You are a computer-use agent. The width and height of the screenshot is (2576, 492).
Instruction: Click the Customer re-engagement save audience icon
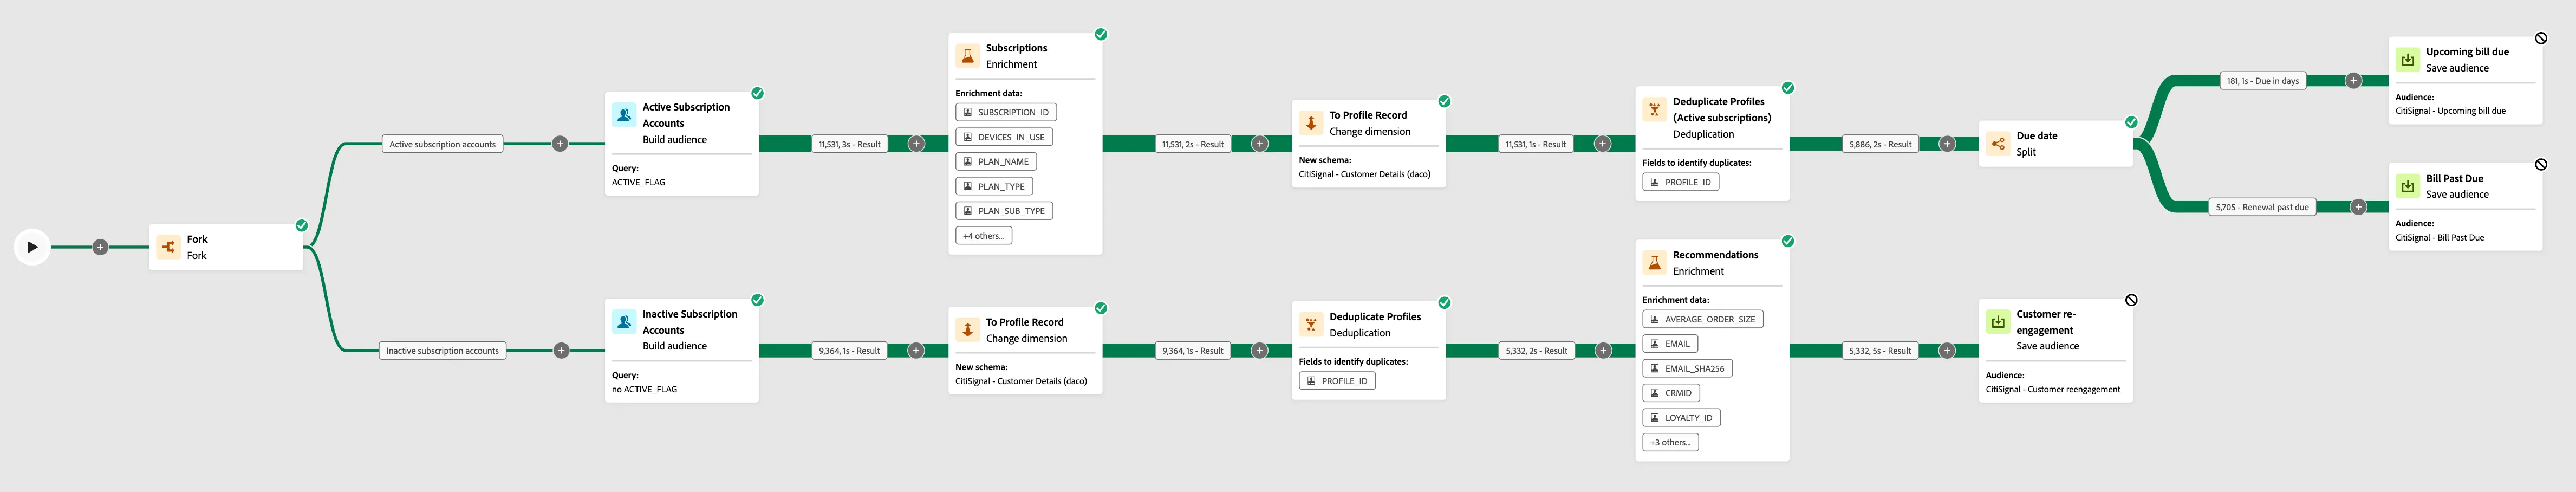[x=1998, y=322]
